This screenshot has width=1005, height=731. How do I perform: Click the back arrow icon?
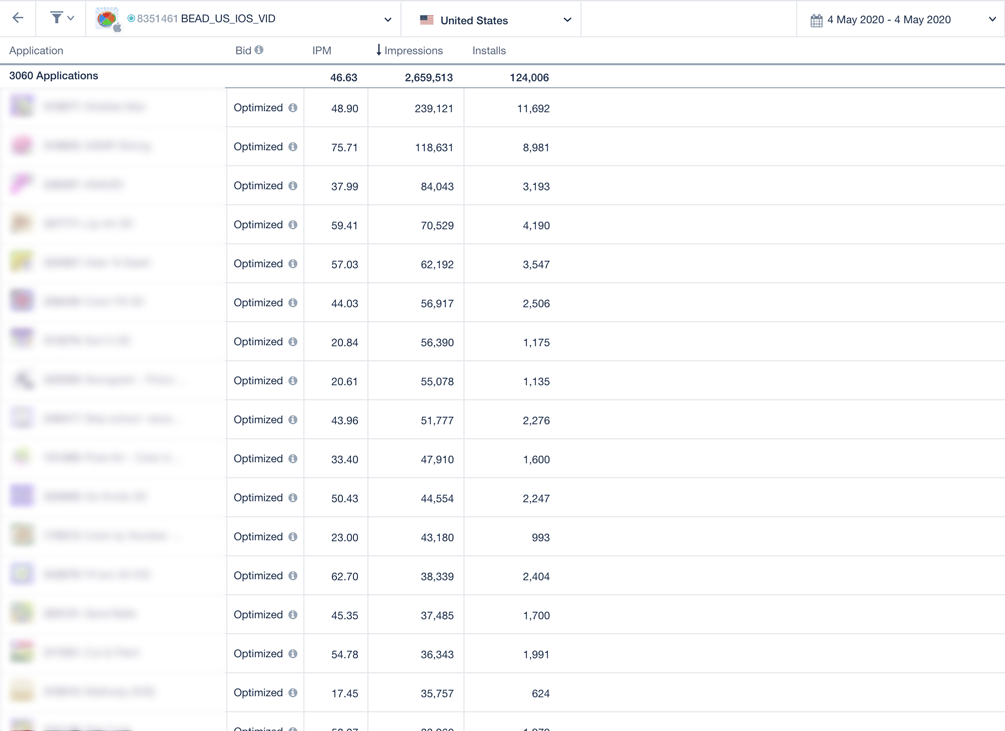point(18,18)
